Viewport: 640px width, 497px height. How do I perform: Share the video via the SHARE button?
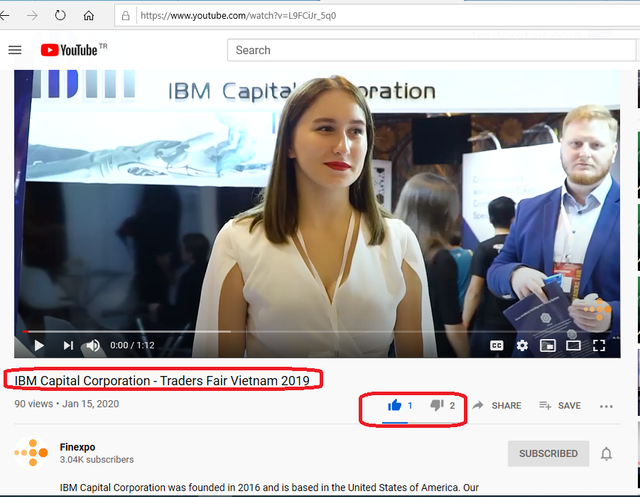pos(497,406)
